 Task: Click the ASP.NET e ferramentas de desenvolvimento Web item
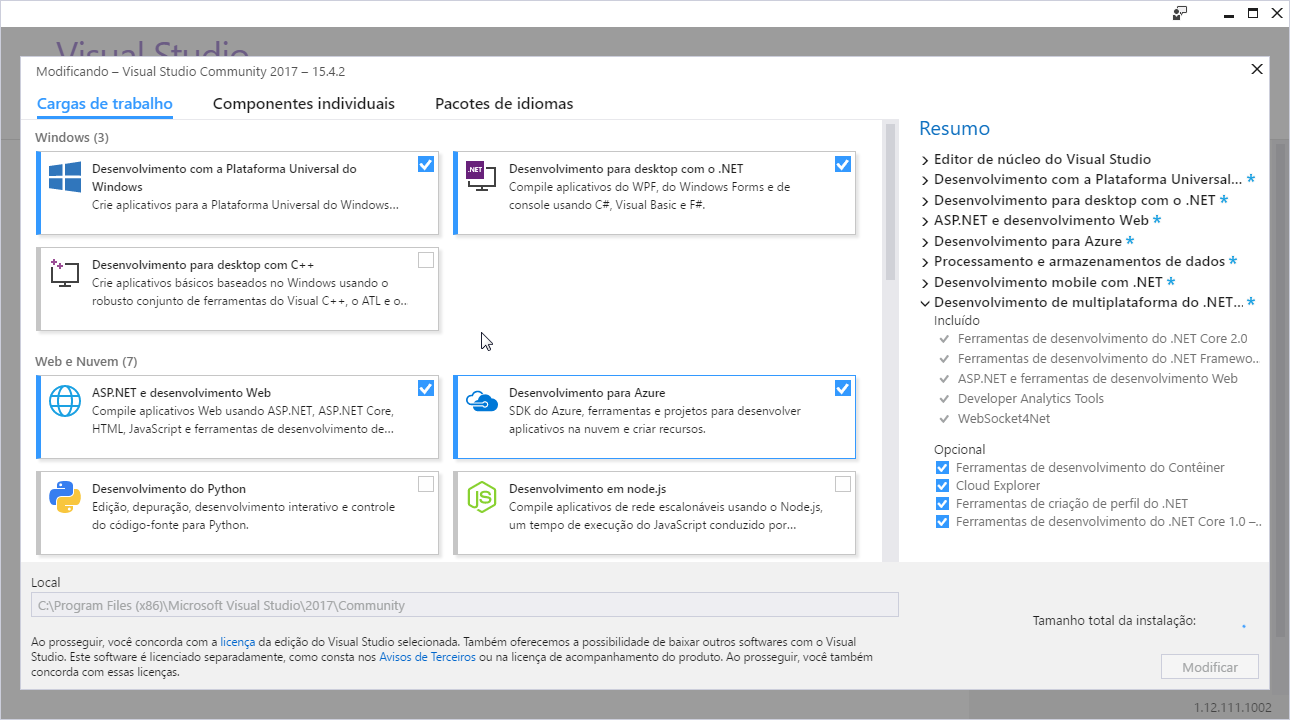(1098, 378)
